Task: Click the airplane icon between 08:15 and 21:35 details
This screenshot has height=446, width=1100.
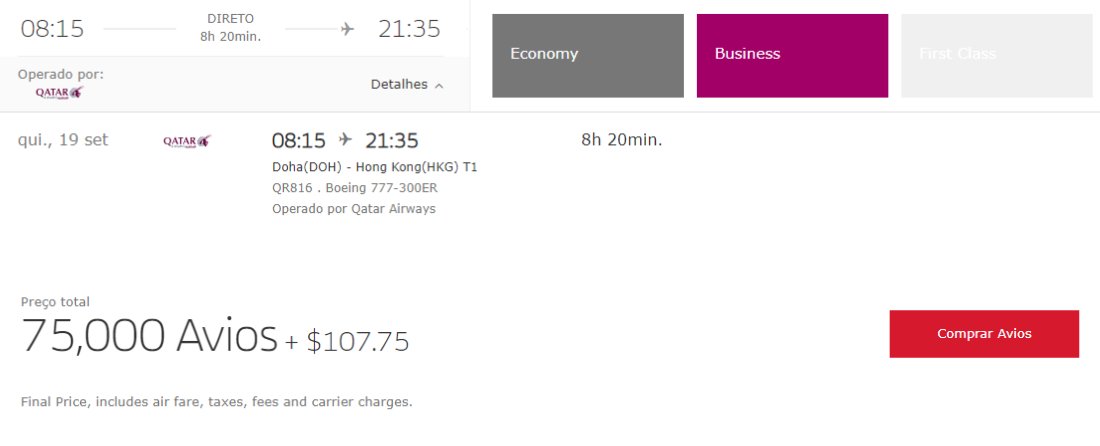Action: click(344, 140)
